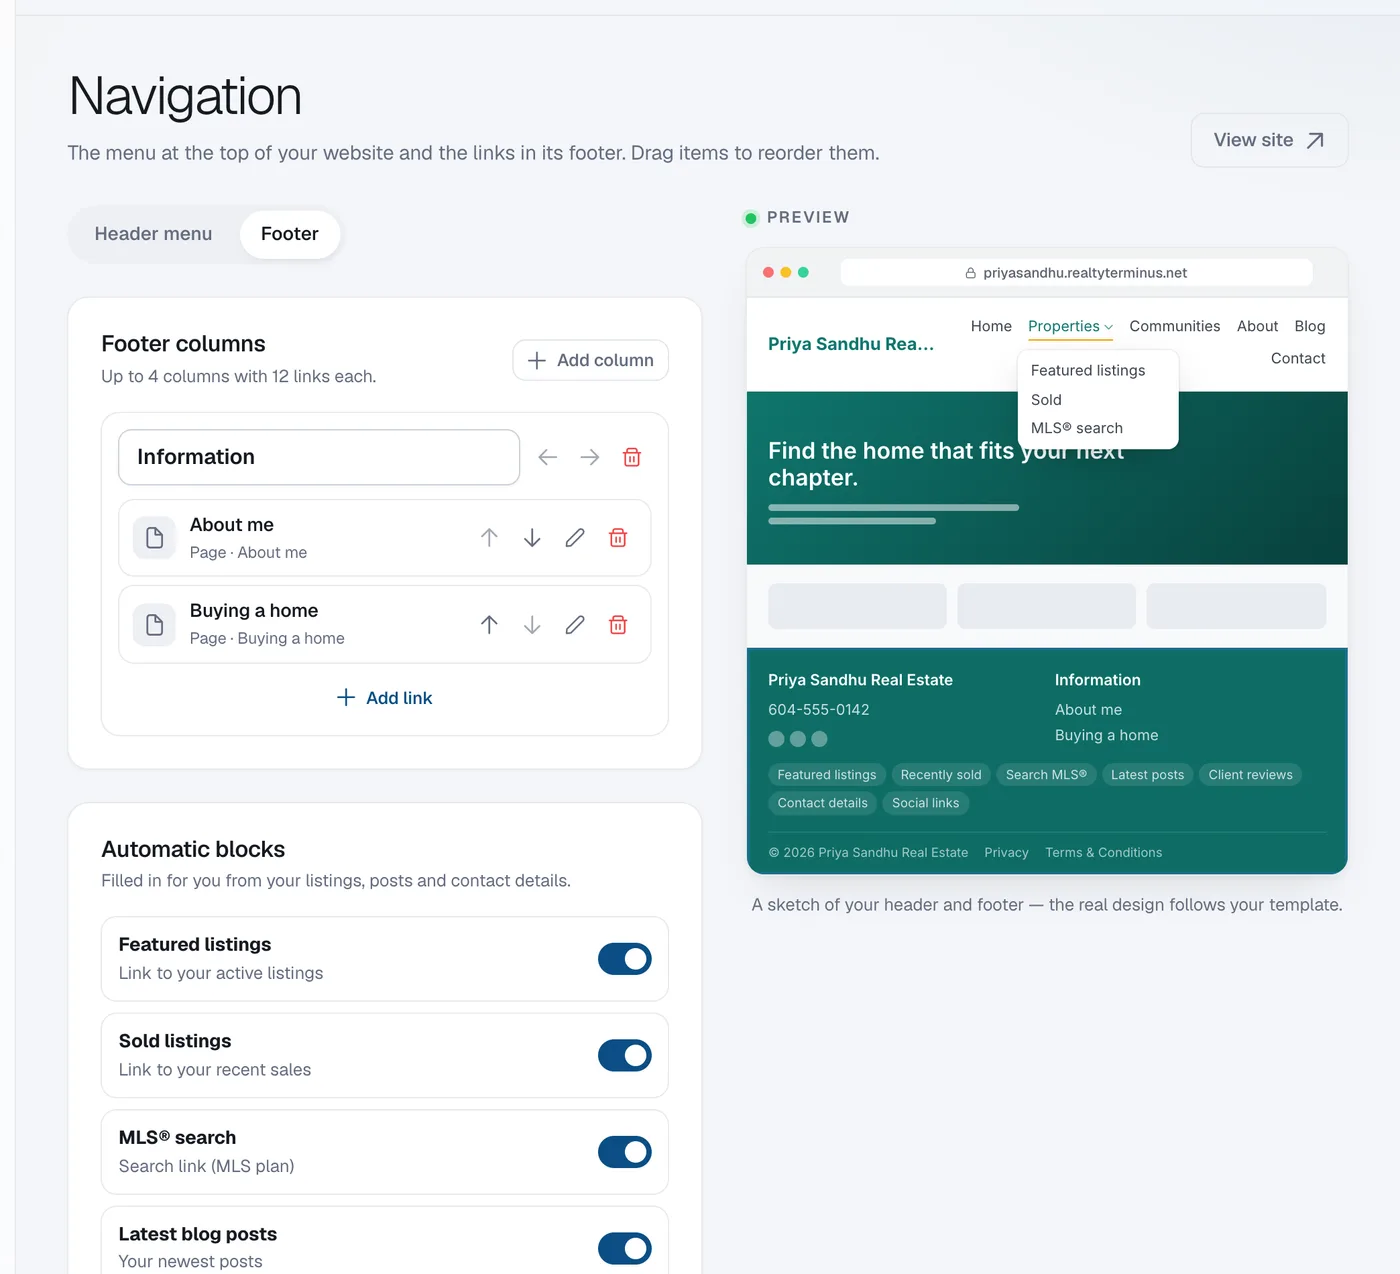Image resolution: width=1400 pixels, height=1274 pixels.
Task: Click Communities in preview header
Action: pos(1175,326)
